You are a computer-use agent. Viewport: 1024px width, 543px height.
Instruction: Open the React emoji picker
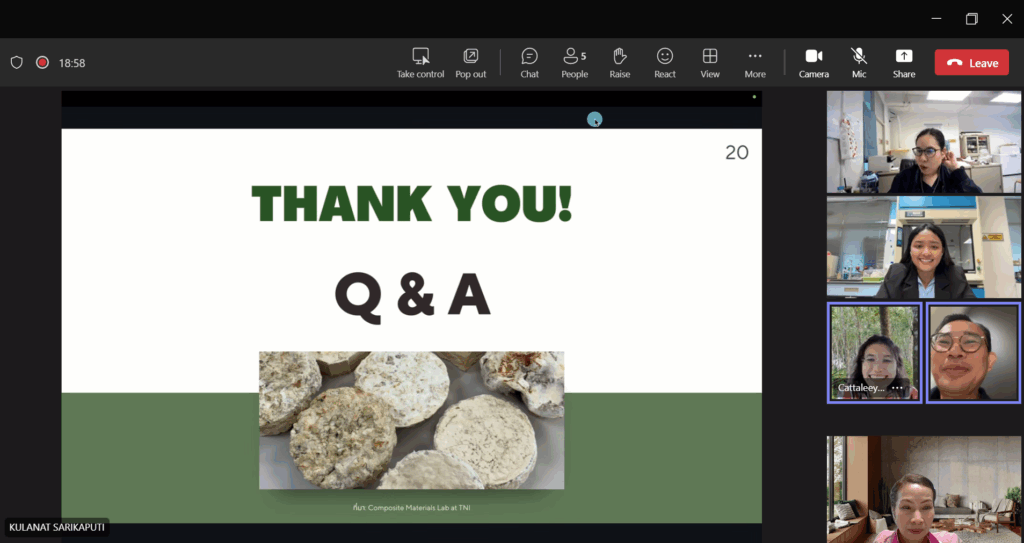point(664,57)
